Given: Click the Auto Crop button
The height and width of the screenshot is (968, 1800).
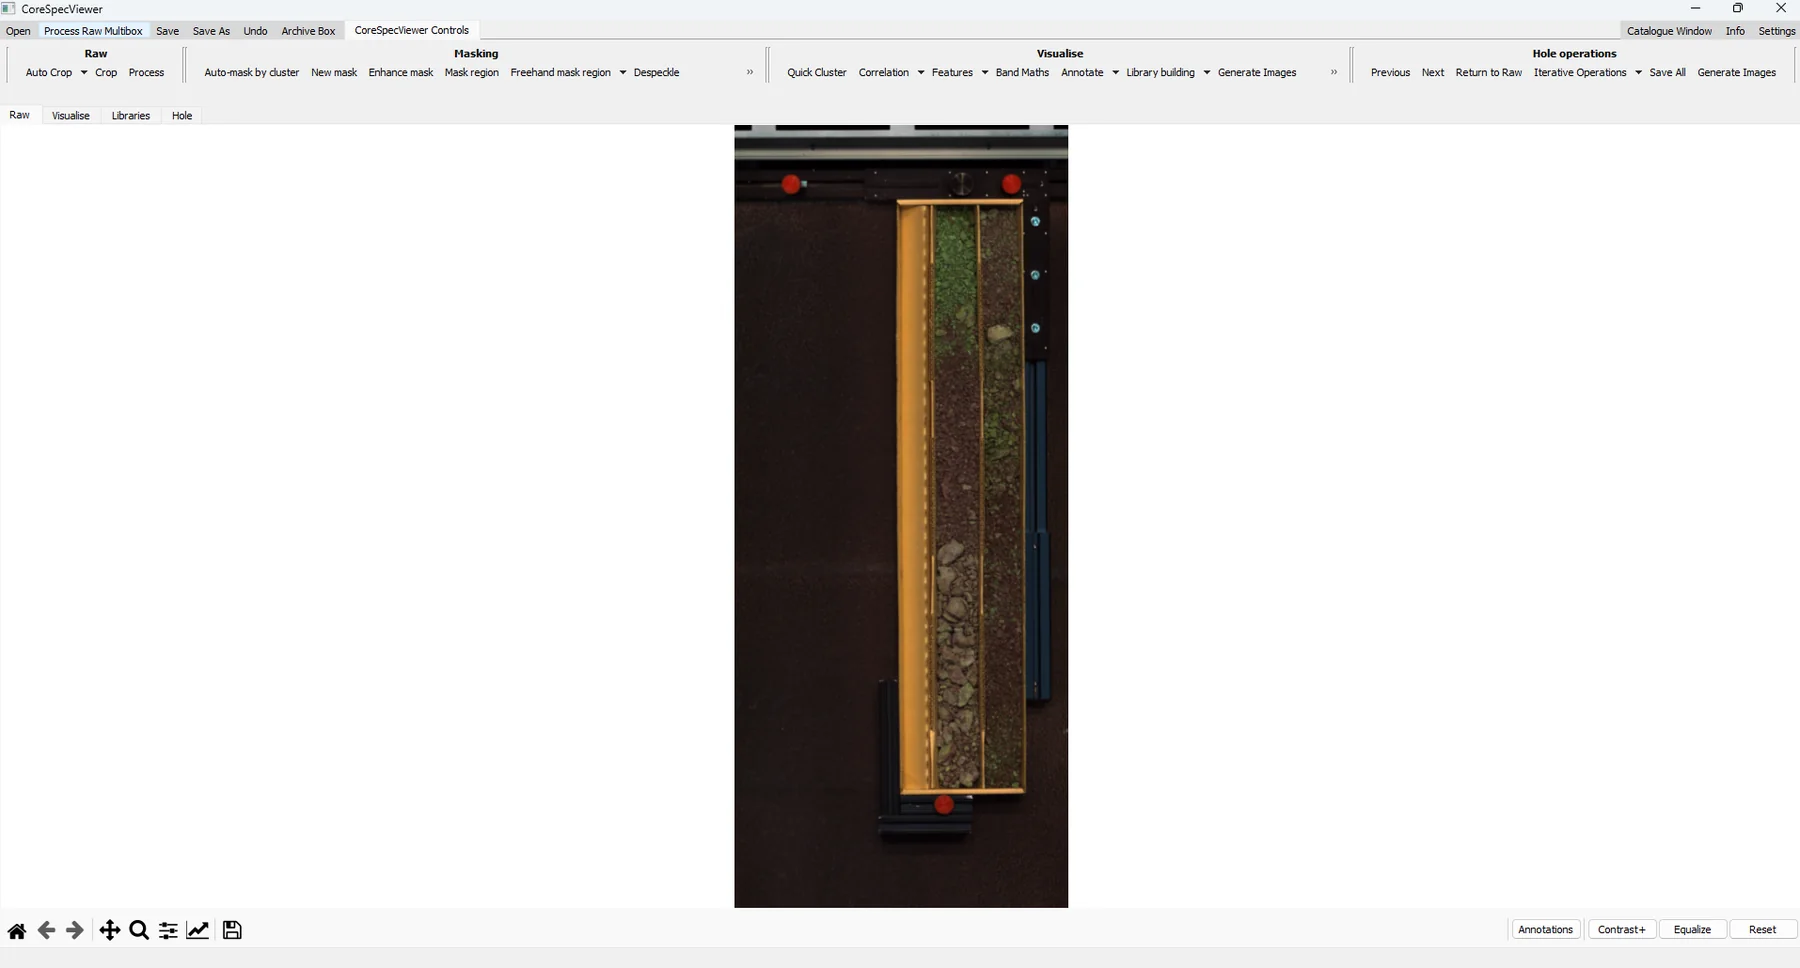Looking at the screenshot, I should 49,73.
